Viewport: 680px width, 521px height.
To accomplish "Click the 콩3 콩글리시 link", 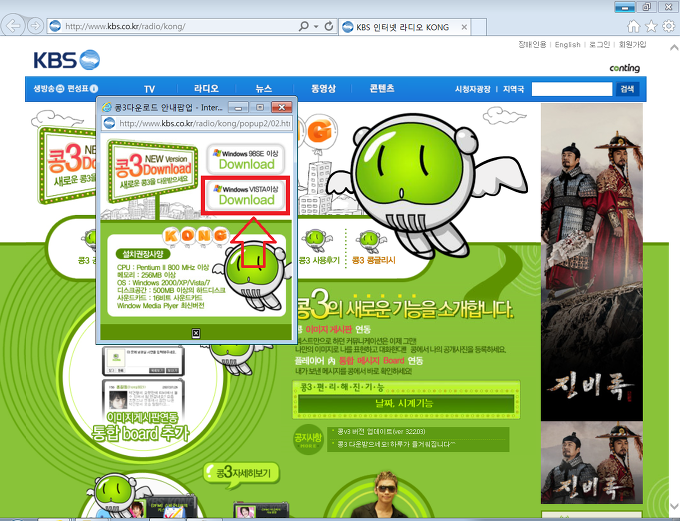I will (373, 260).
